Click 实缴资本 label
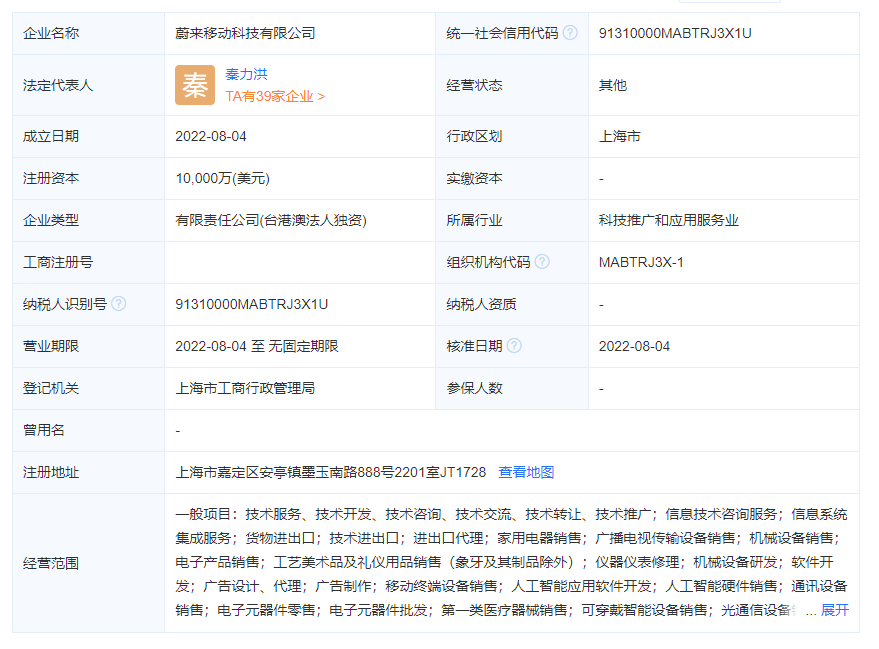 click(x=474, y=178)
